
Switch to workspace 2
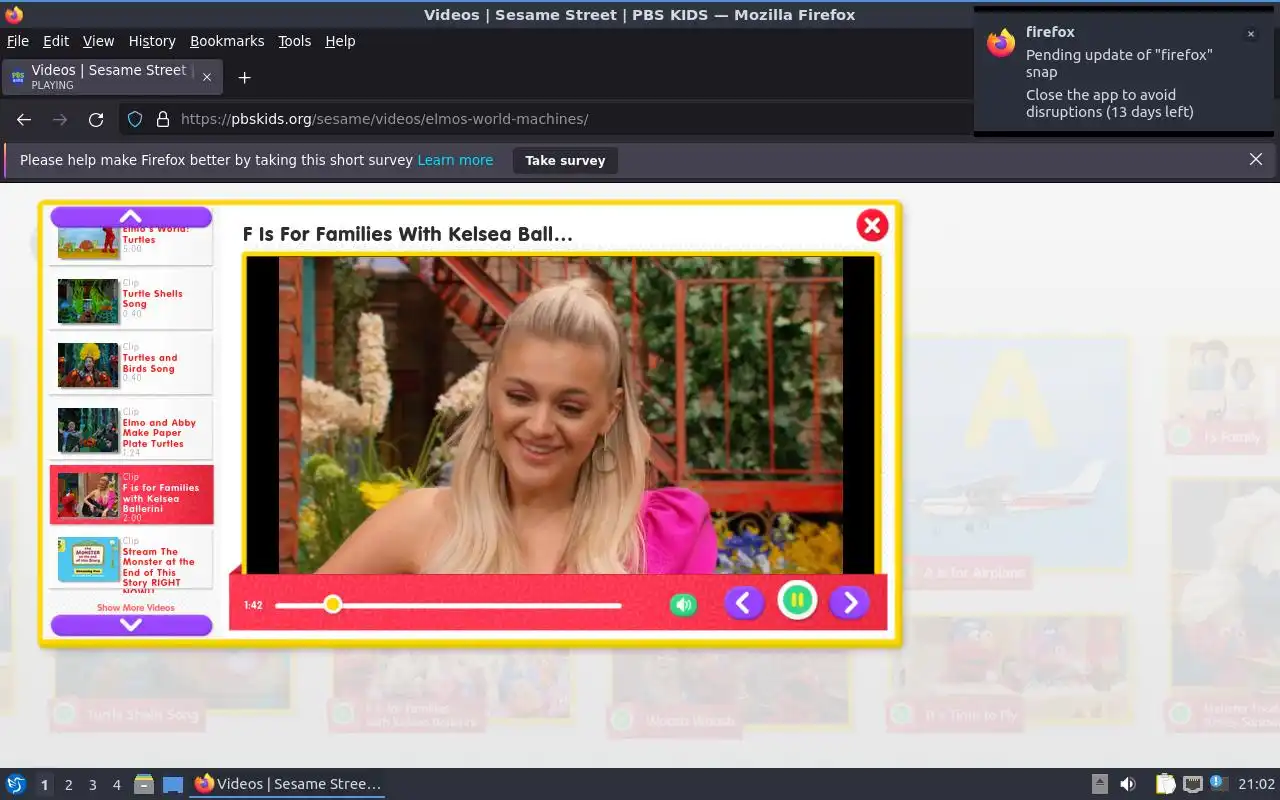point(68,785)
